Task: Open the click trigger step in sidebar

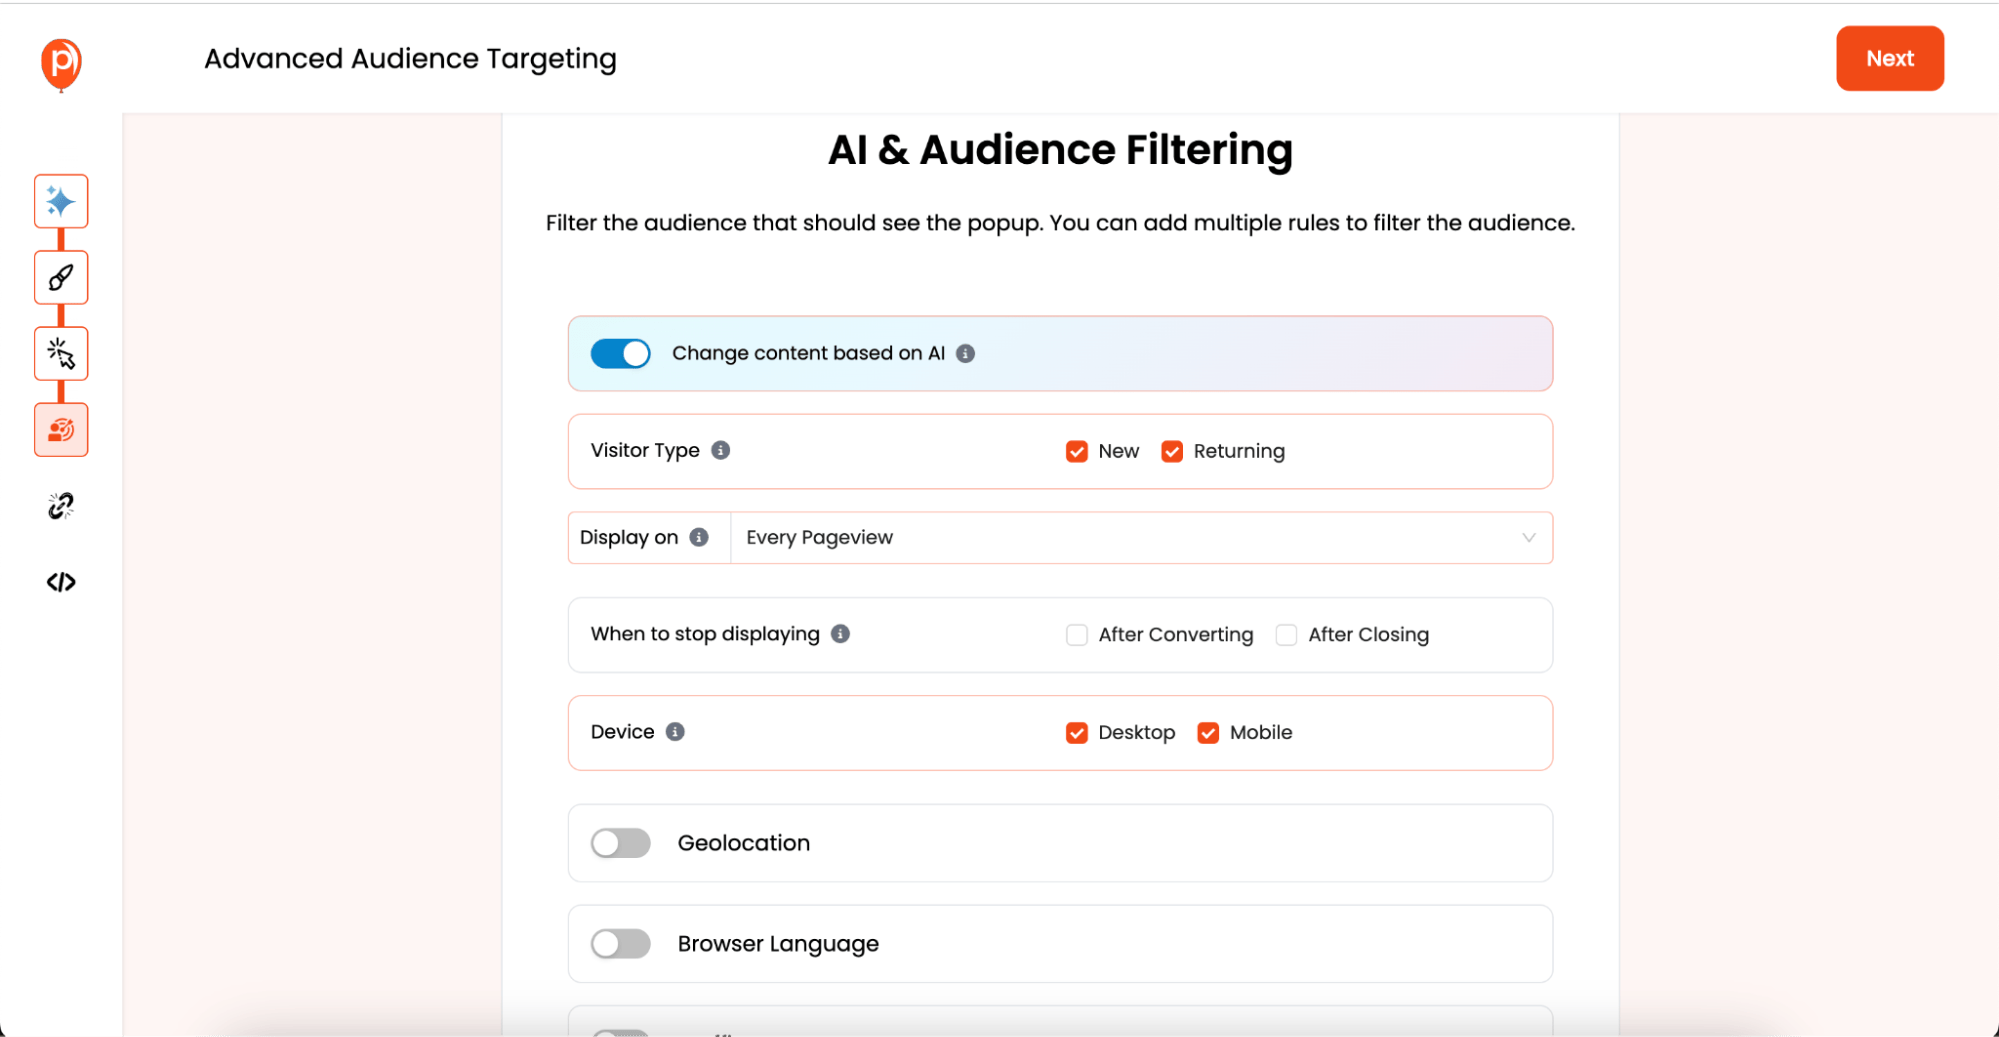Action: tap(61, 354)
